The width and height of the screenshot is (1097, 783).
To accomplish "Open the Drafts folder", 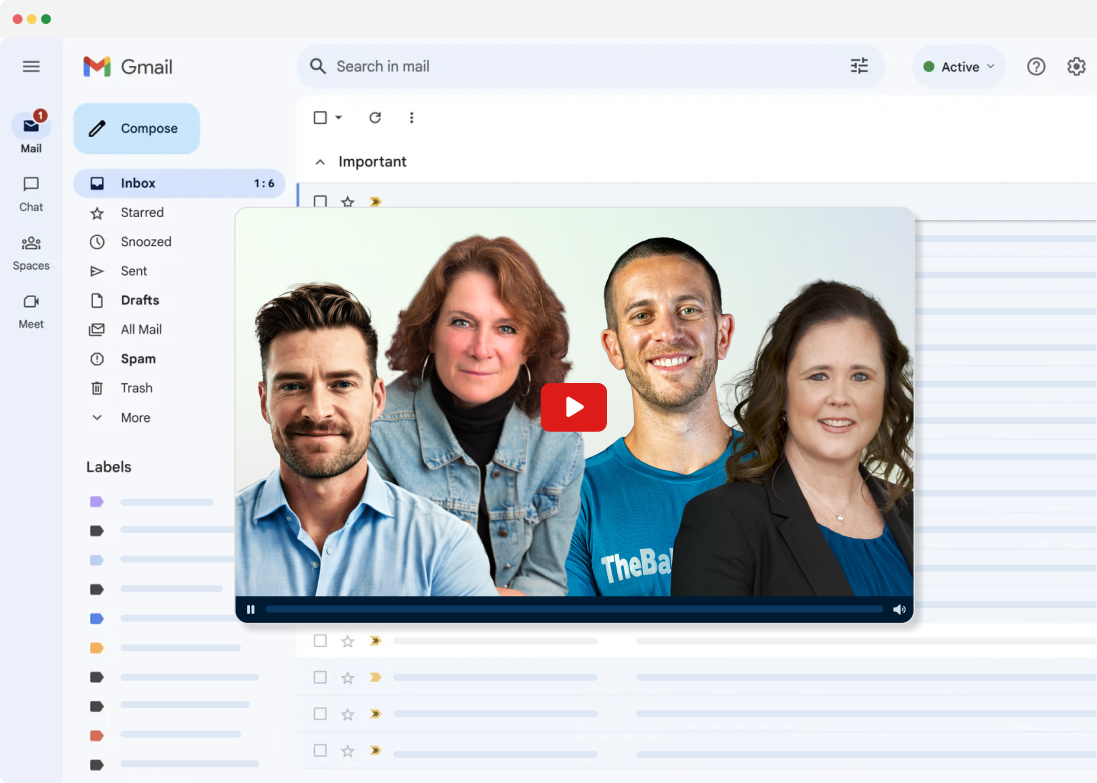I will 140,300.
